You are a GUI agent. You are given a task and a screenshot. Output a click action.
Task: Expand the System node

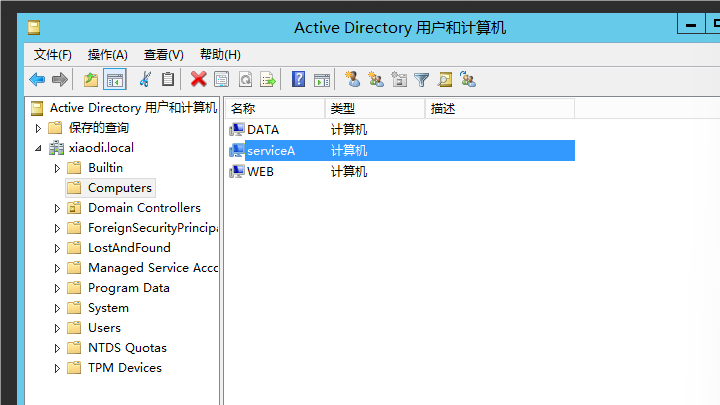click(57, 308)
